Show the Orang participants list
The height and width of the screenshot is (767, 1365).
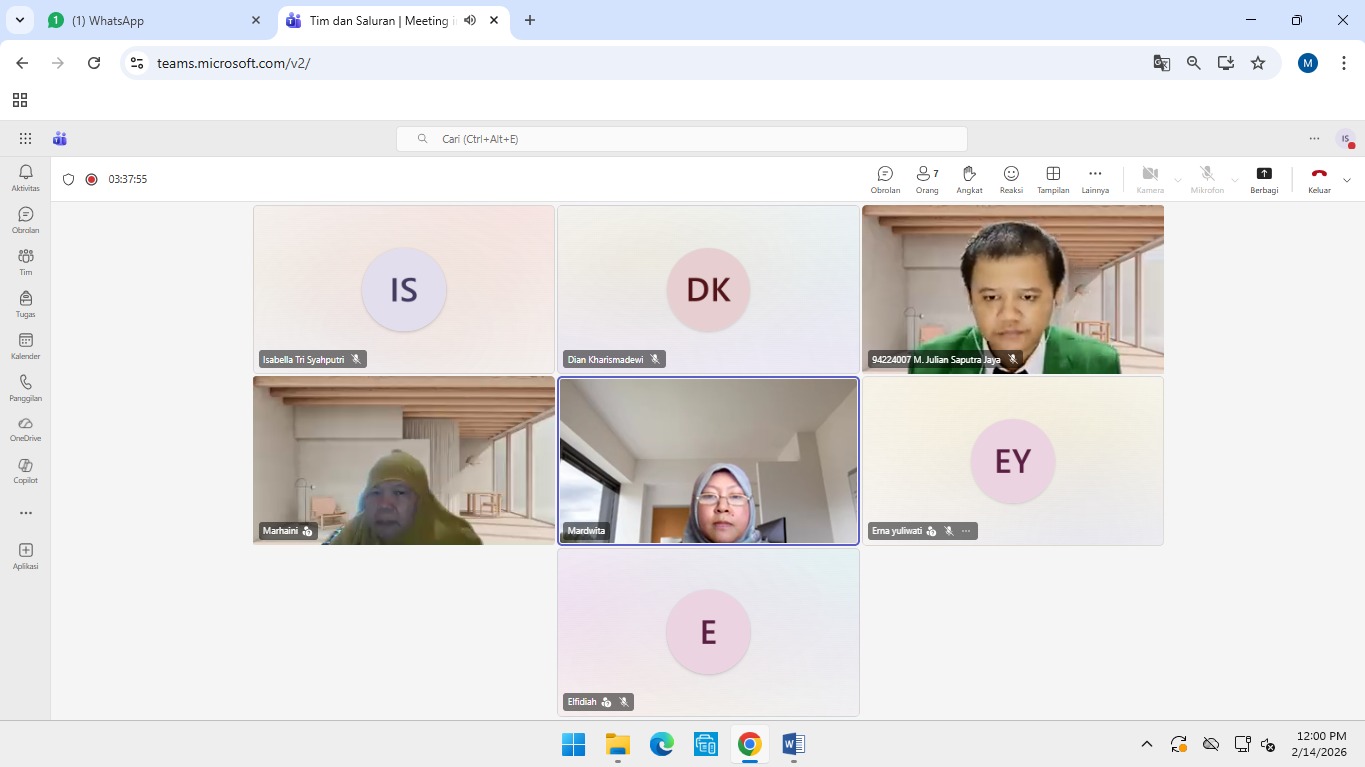pyautogui.click(x=927, y=179)
